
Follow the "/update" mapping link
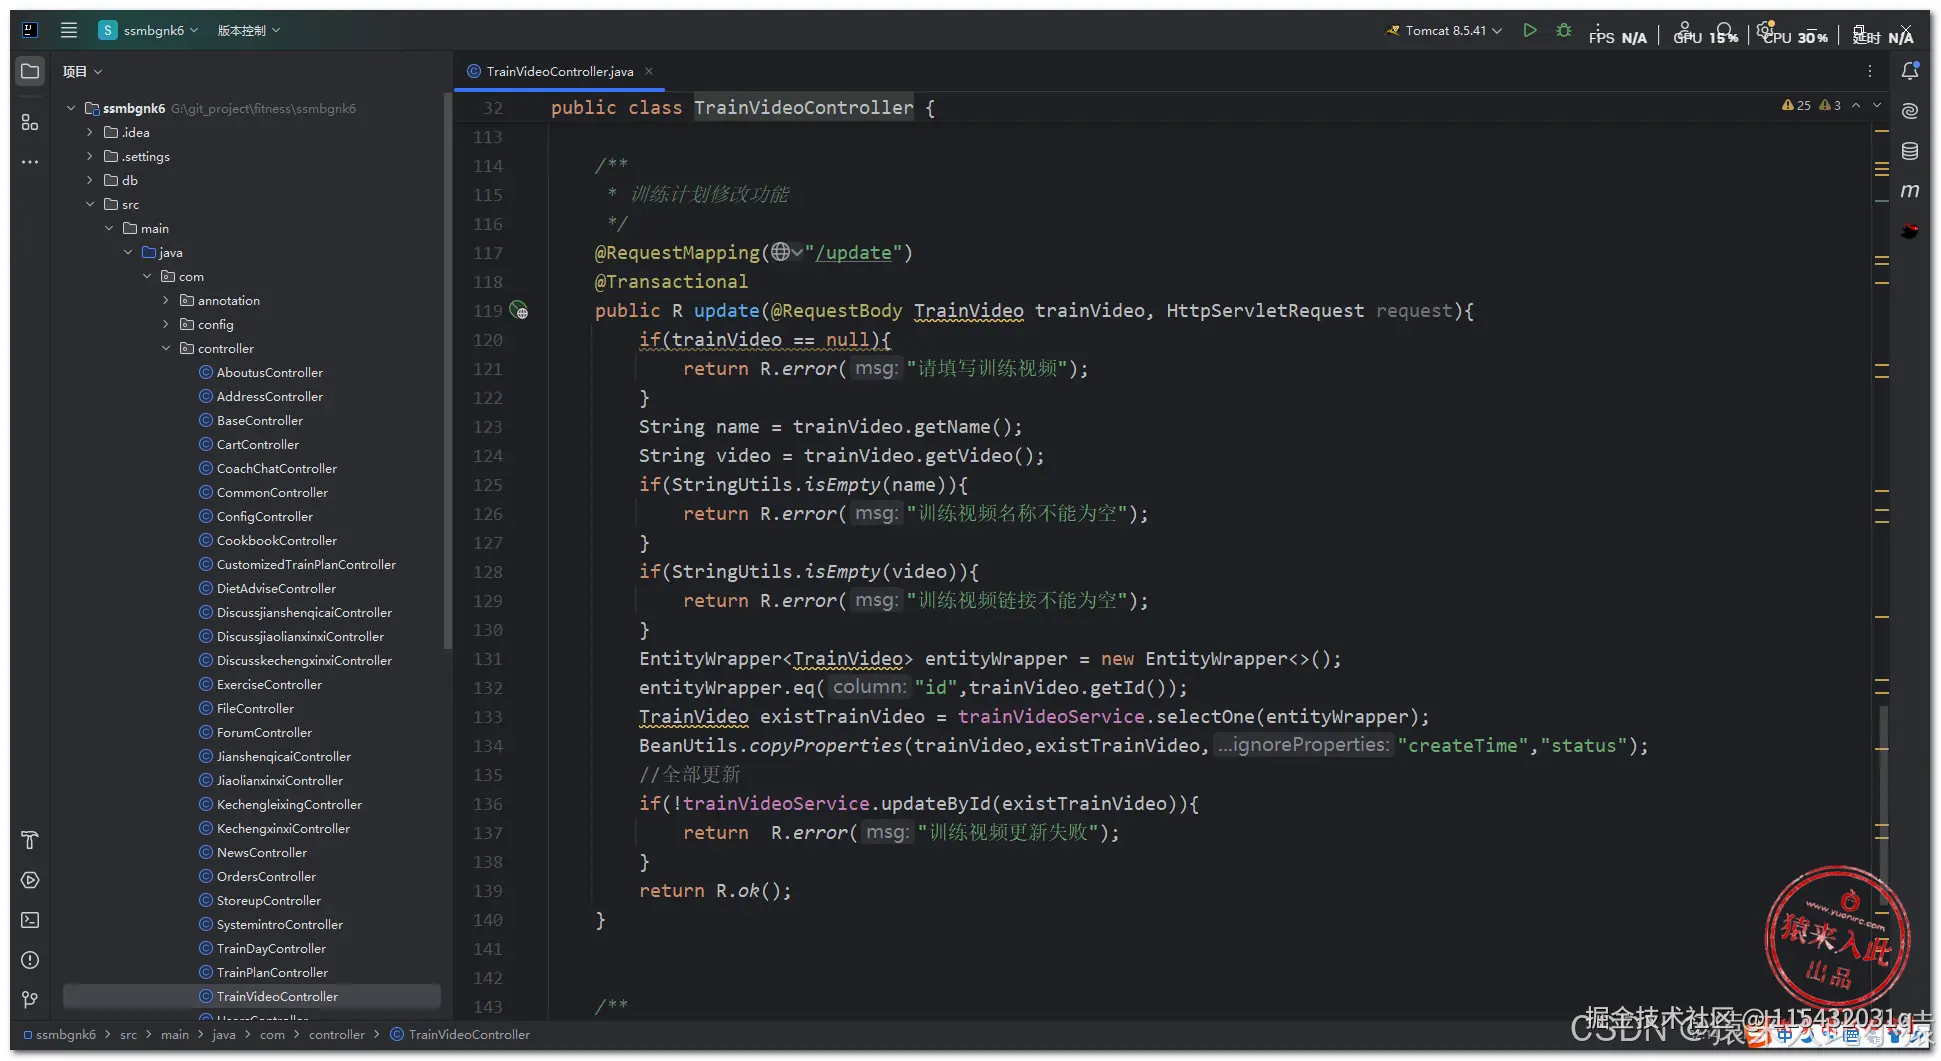point(853,253)
